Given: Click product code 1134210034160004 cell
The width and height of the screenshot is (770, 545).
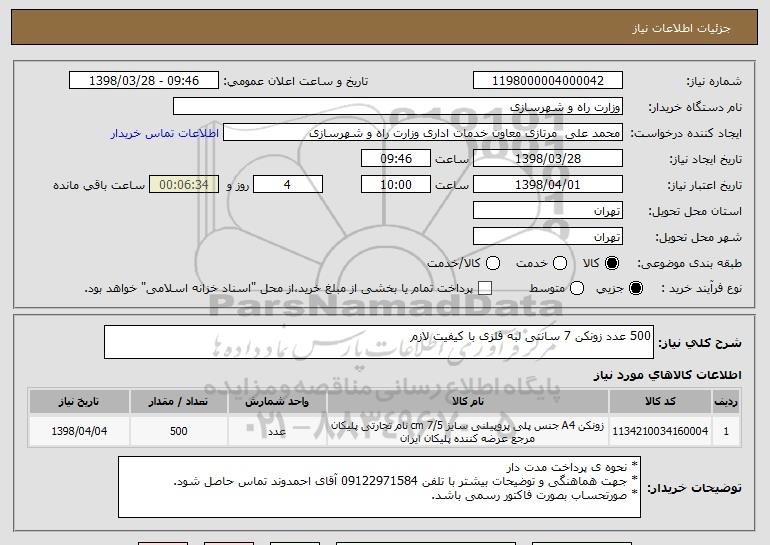Looking at the screenshot, I should (x=660, y=431).
